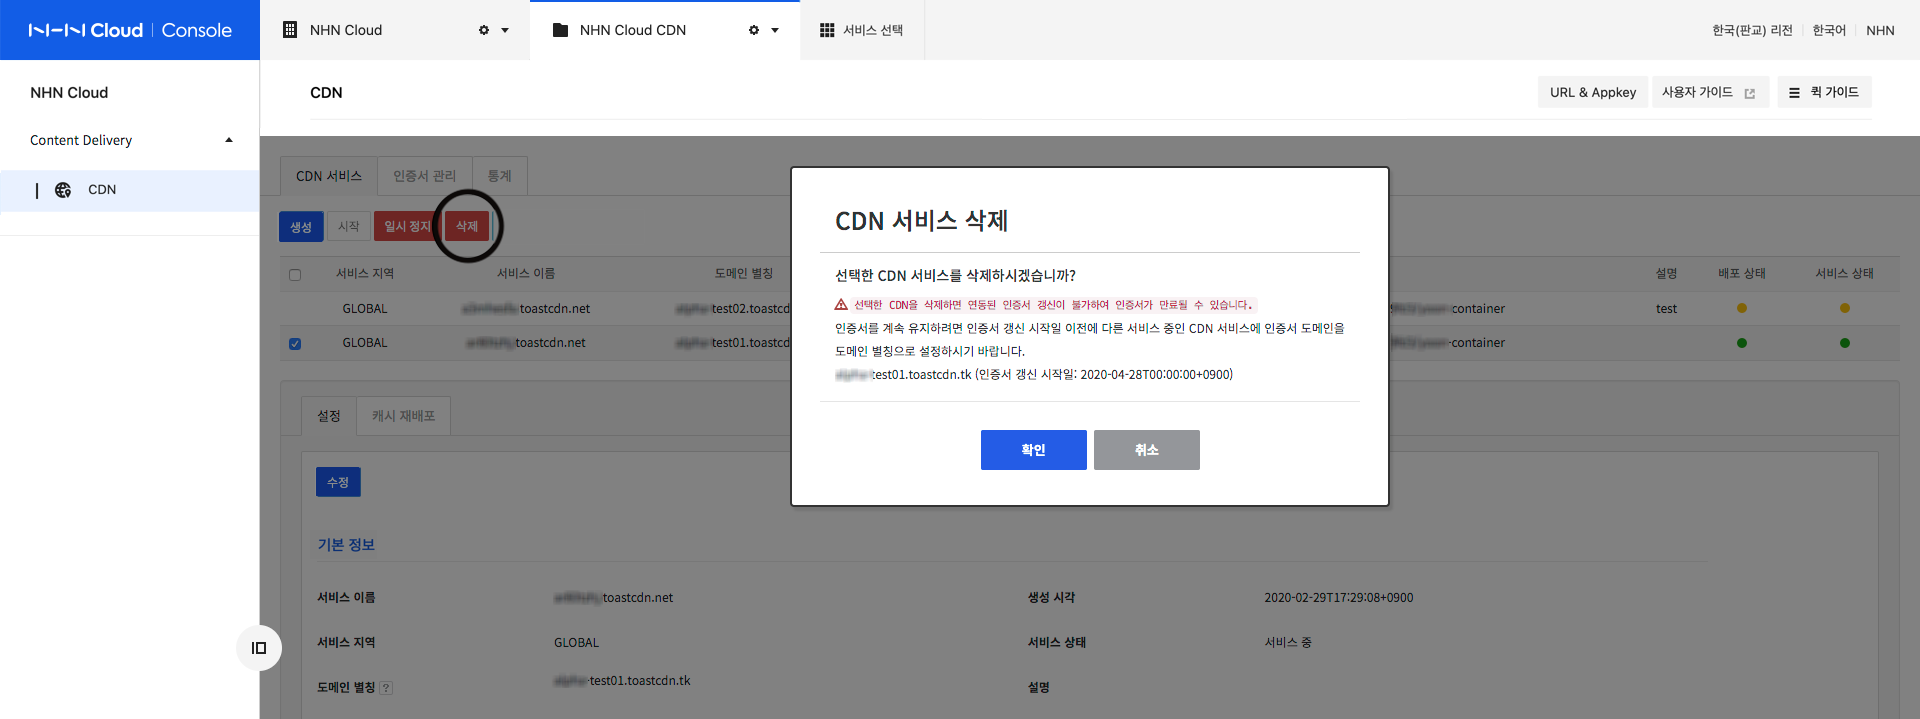The image size is (1920, 719).
Task: Click the red warning triangle icon in dialog
Action: tap(841, 305)
